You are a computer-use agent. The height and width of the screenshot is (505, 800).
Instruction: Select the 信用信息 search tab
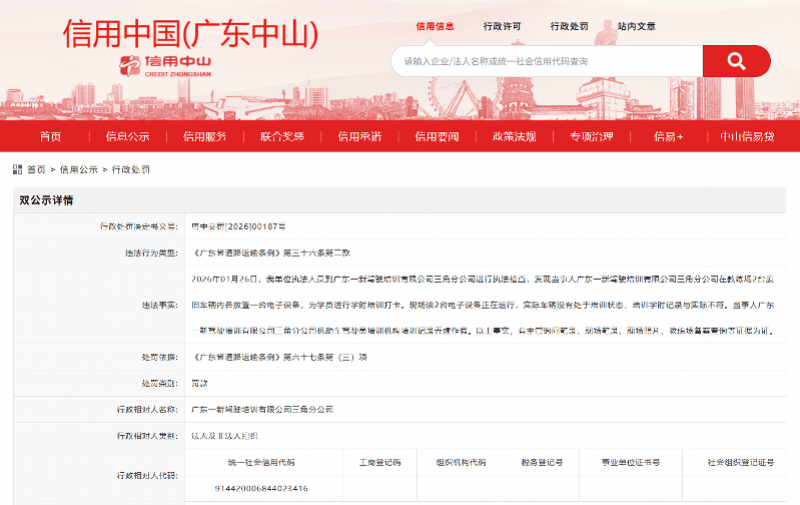(x=435, y=26)
